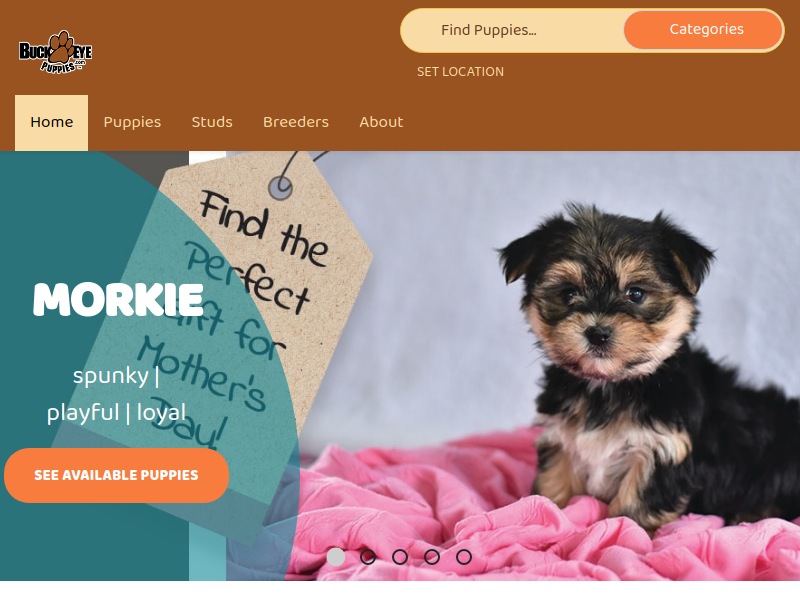Click See Available Puppies button

(116, 475)
